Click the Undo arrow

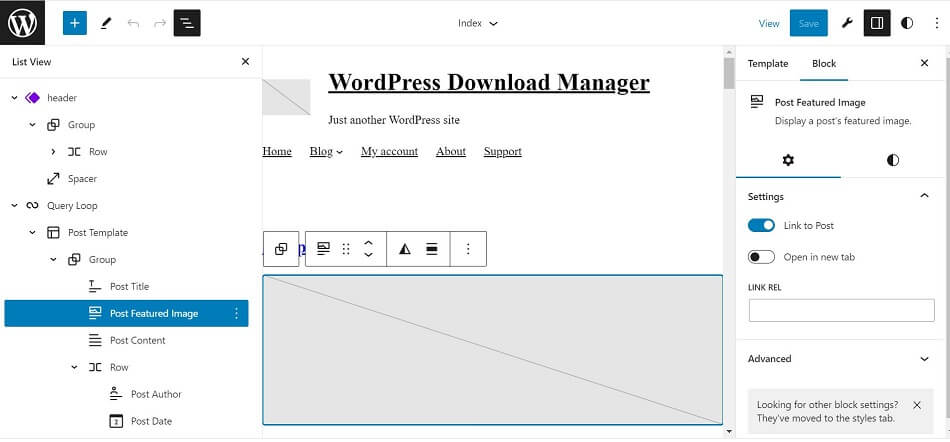[x=133, y=23]
